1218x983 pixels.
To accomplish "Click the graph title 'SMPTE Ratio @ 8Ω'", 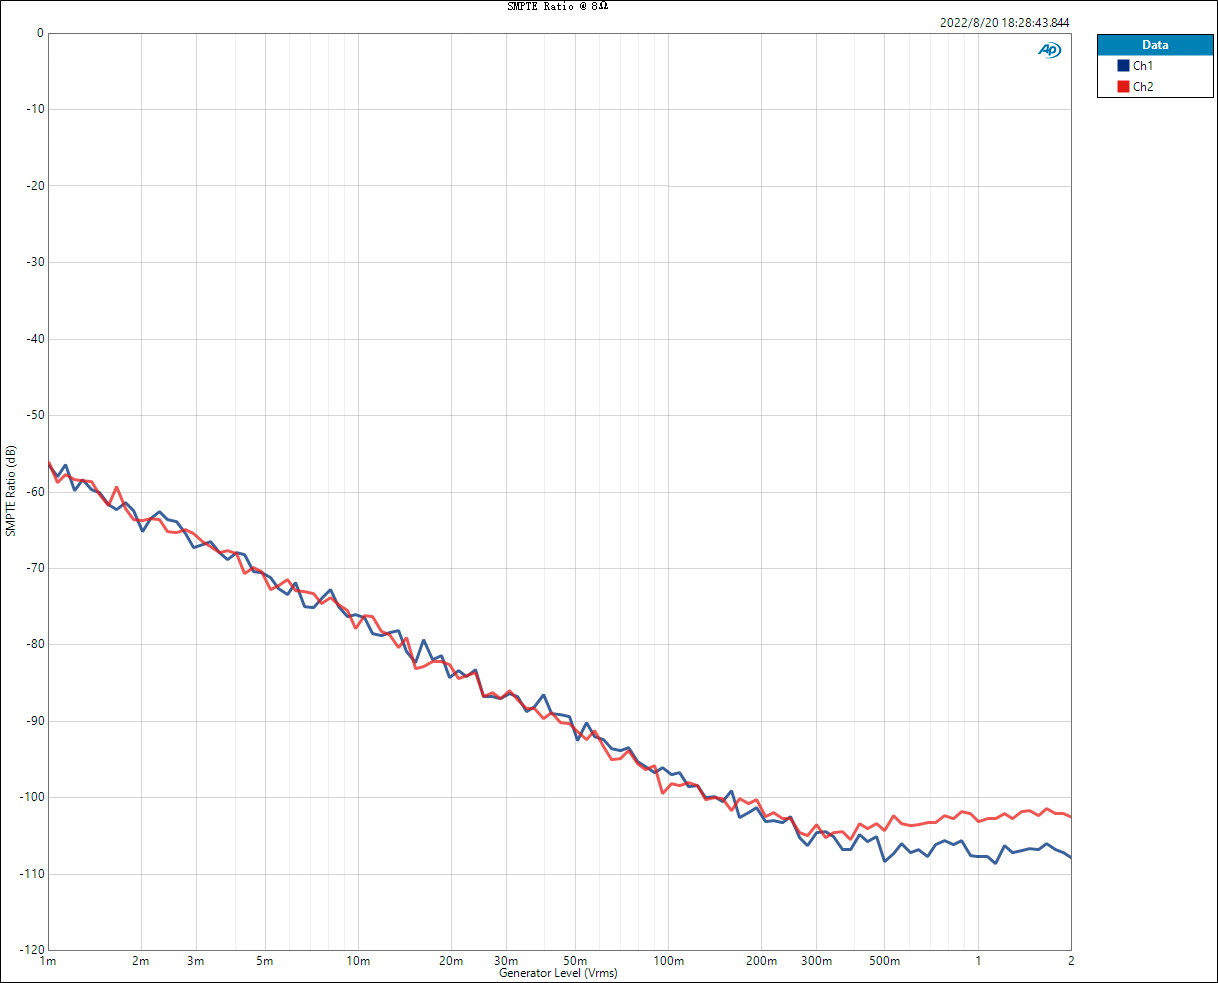I will click(557, 6).
